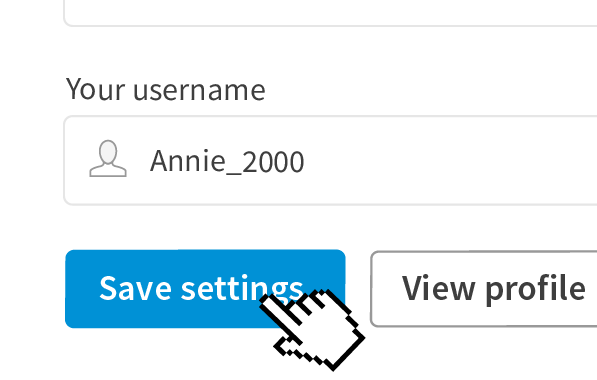Click the word 'settings' on blue button
597x380 pixels.
tap(242, 289)
